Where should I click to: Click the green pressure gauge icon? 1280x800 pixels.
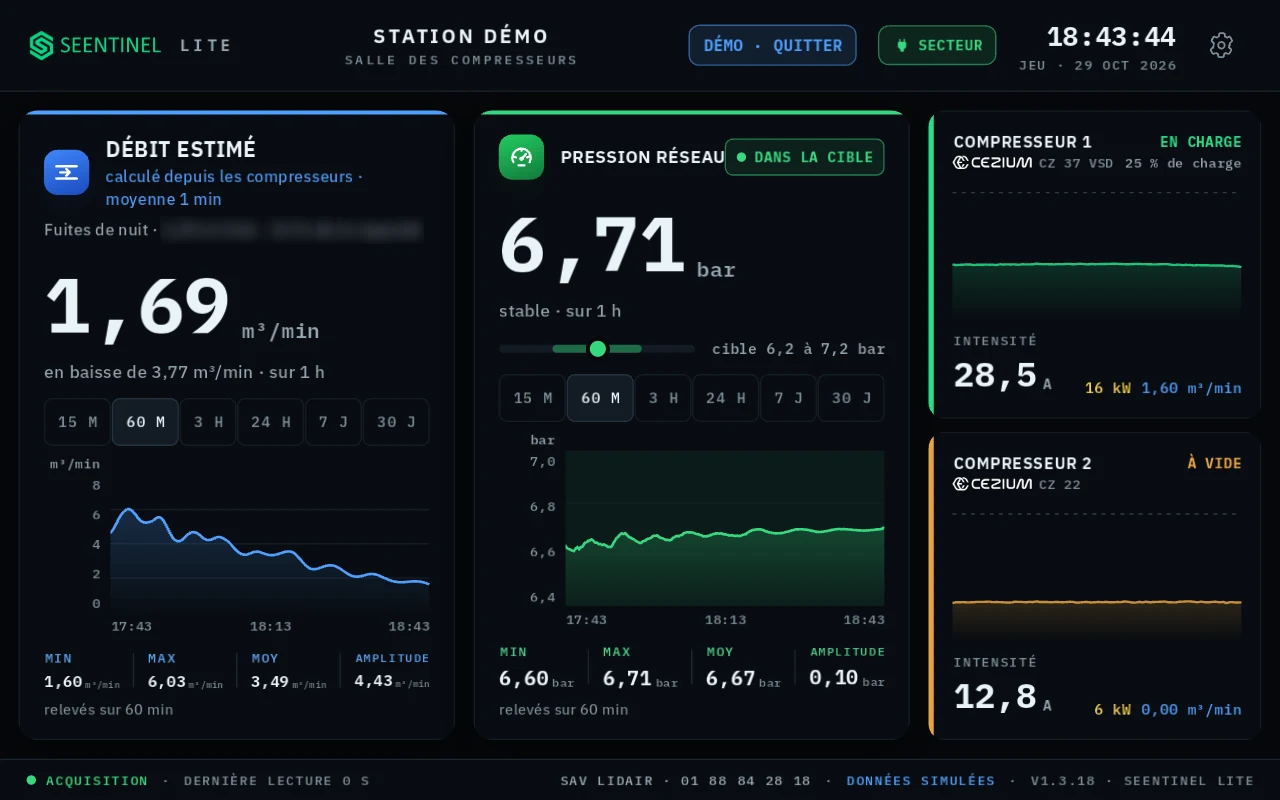tap(521, 157)
